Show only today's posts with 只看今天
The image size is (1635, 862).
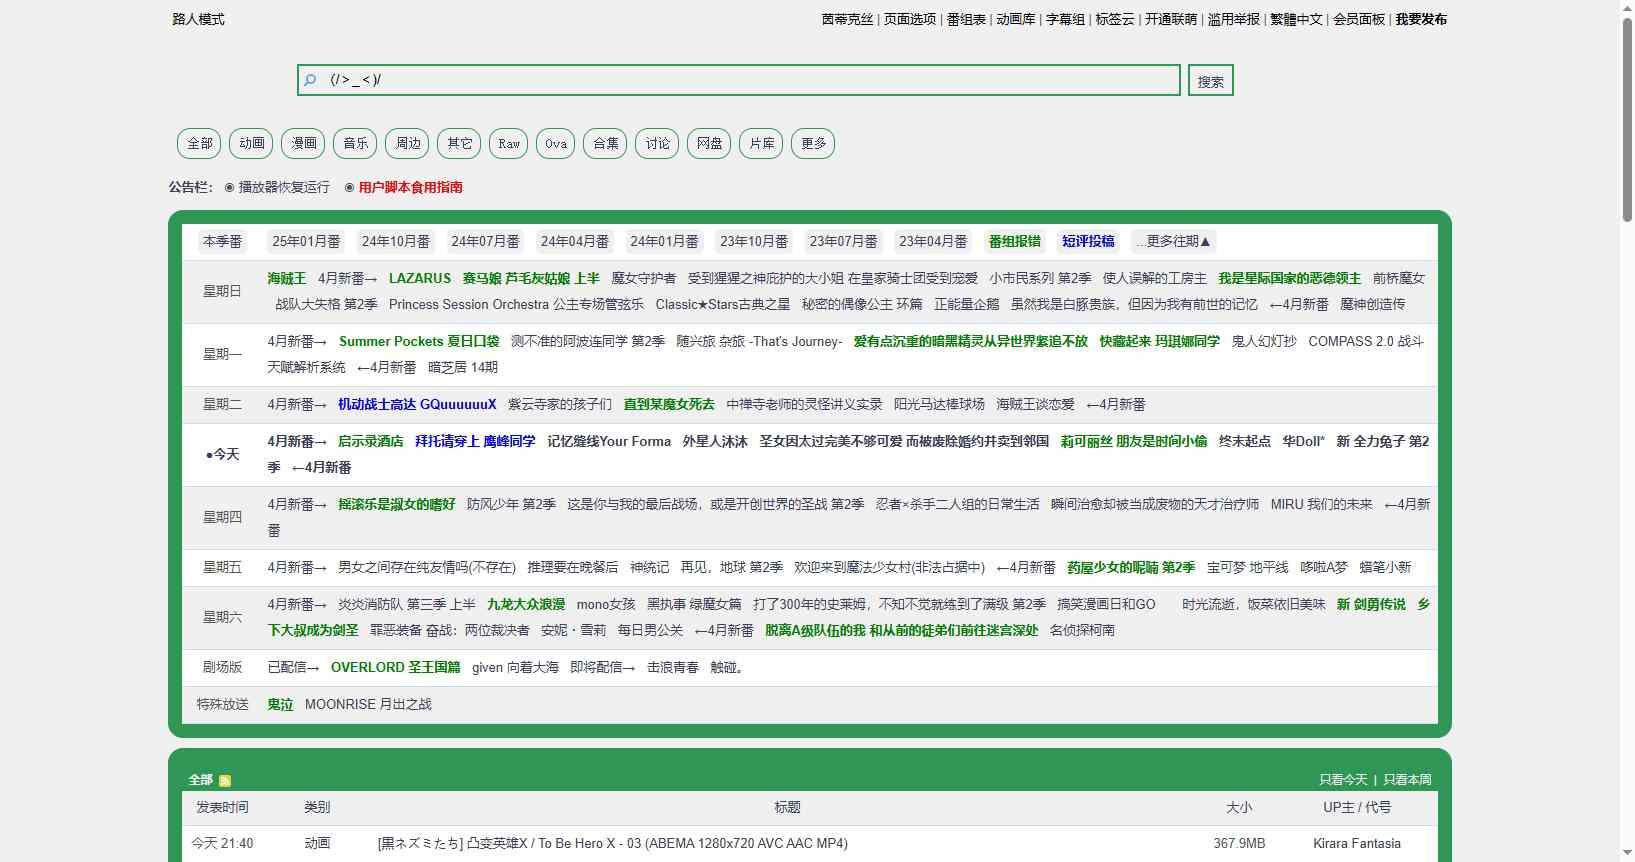point(1343,780)
